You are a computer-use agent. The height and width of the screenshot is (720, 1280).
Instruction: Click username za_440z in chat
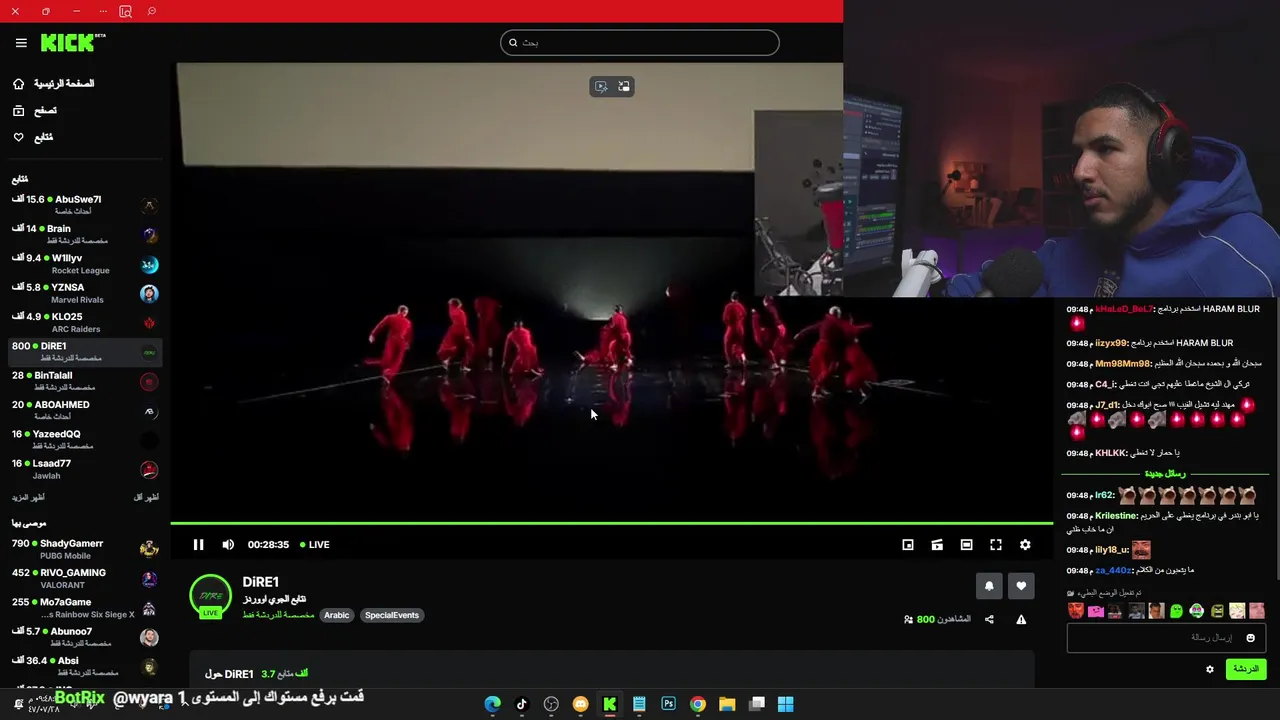1113,571
